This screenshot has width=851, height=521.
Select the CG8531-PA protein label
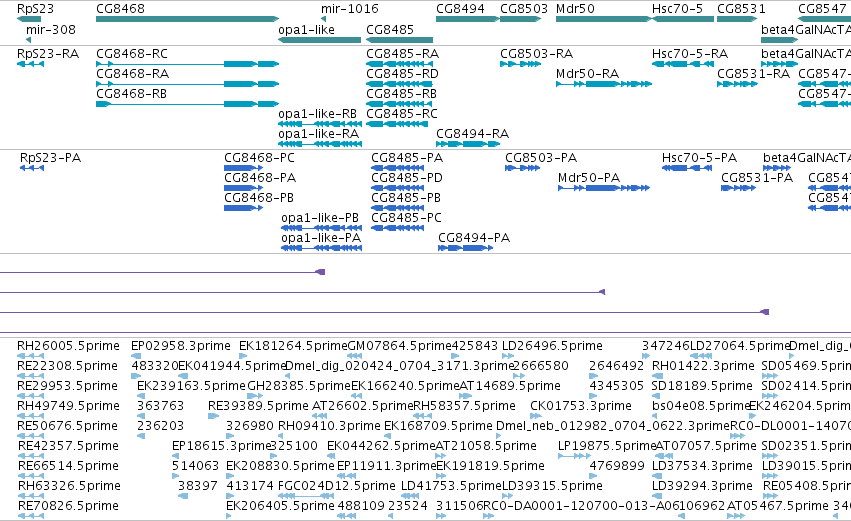tap(757, 178)
